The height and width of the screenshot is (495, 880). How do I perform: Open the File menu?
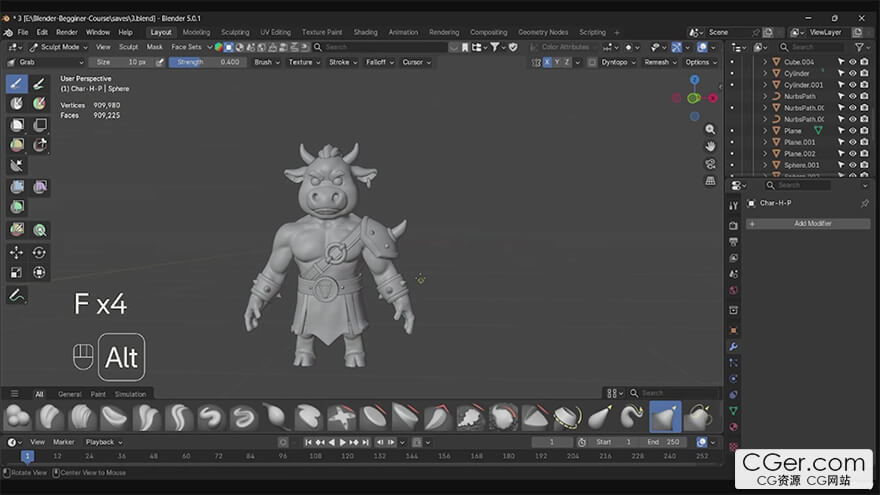tap(22, 33)
